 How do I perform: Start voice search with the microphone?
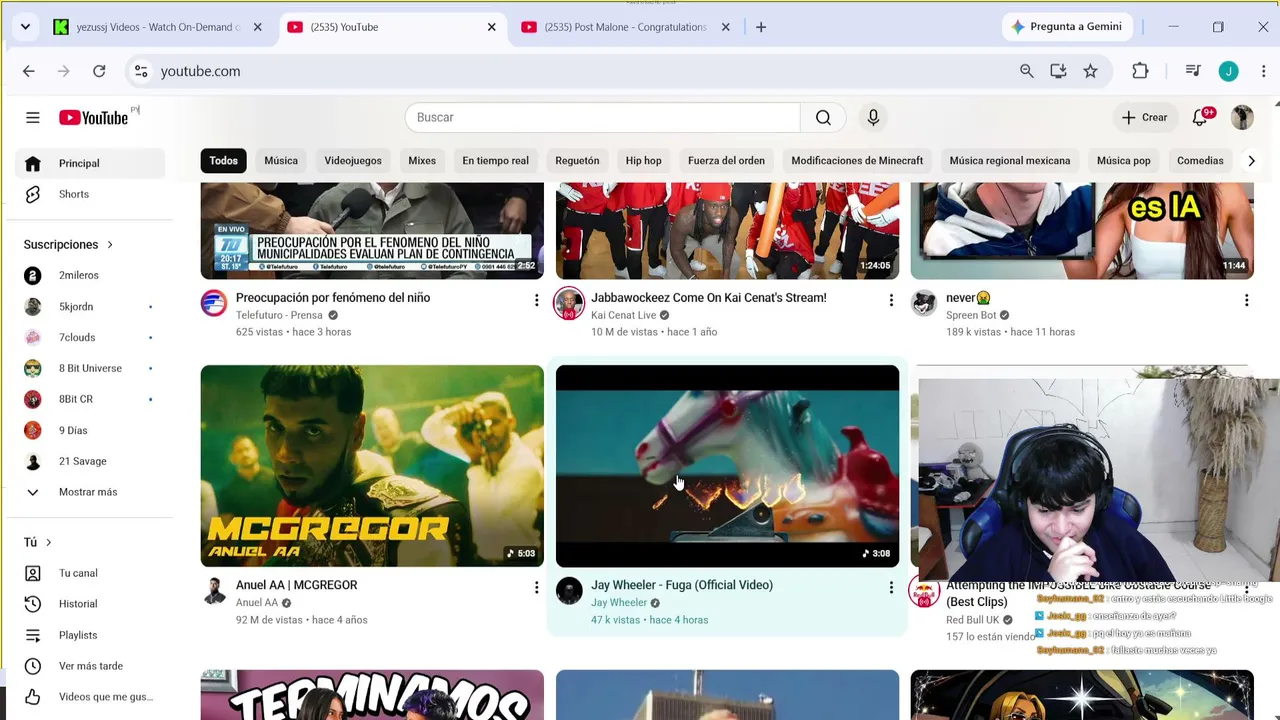pyautogui.click(x=873, y=118)
